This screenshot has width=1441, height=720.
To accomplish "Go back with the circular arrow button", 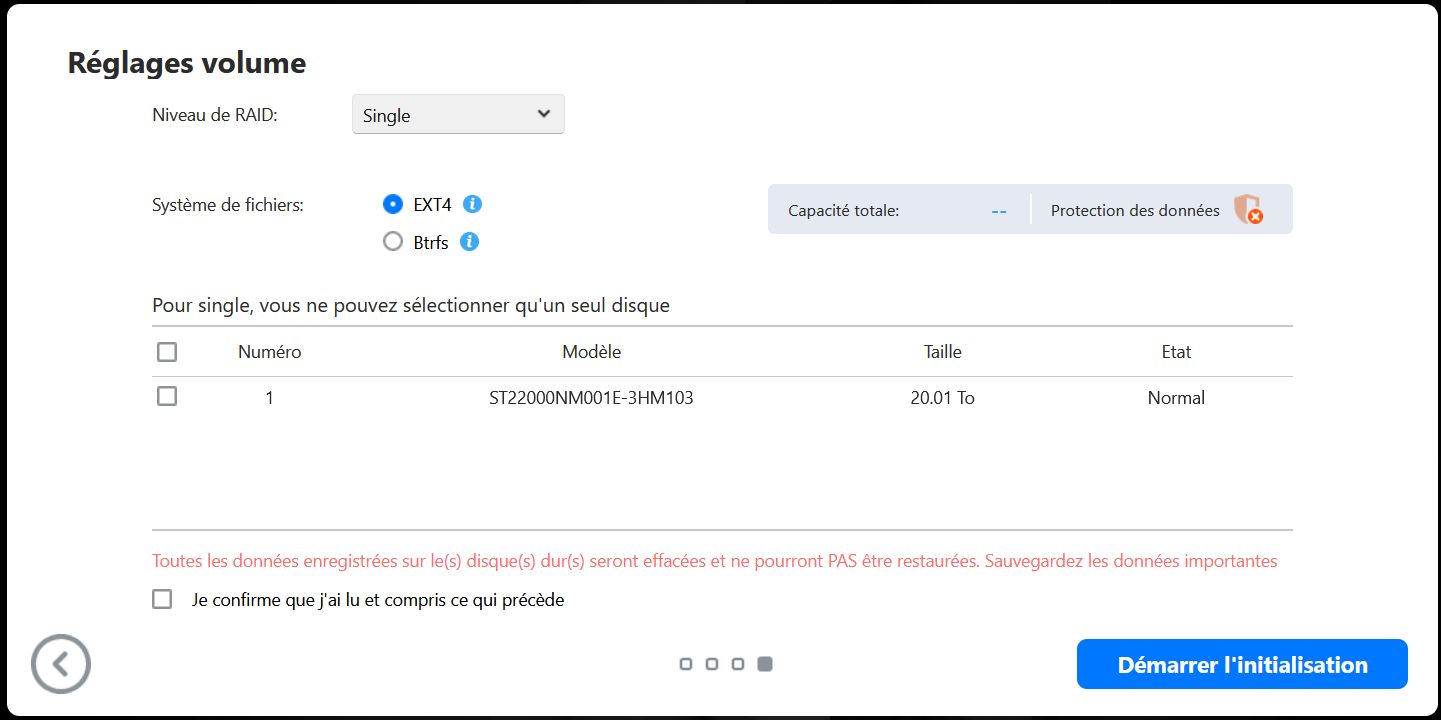I will tap(61, 664).
